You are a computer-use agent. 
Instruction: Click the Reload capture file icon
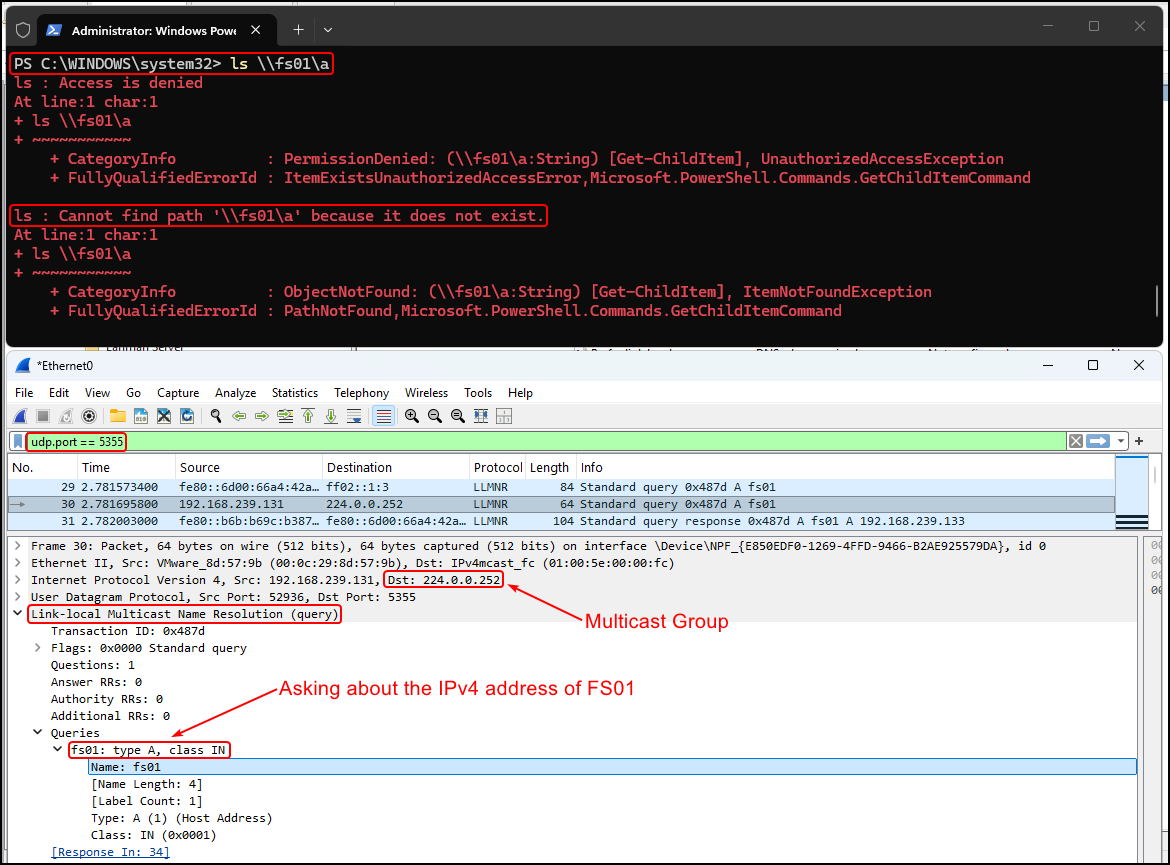187,416
